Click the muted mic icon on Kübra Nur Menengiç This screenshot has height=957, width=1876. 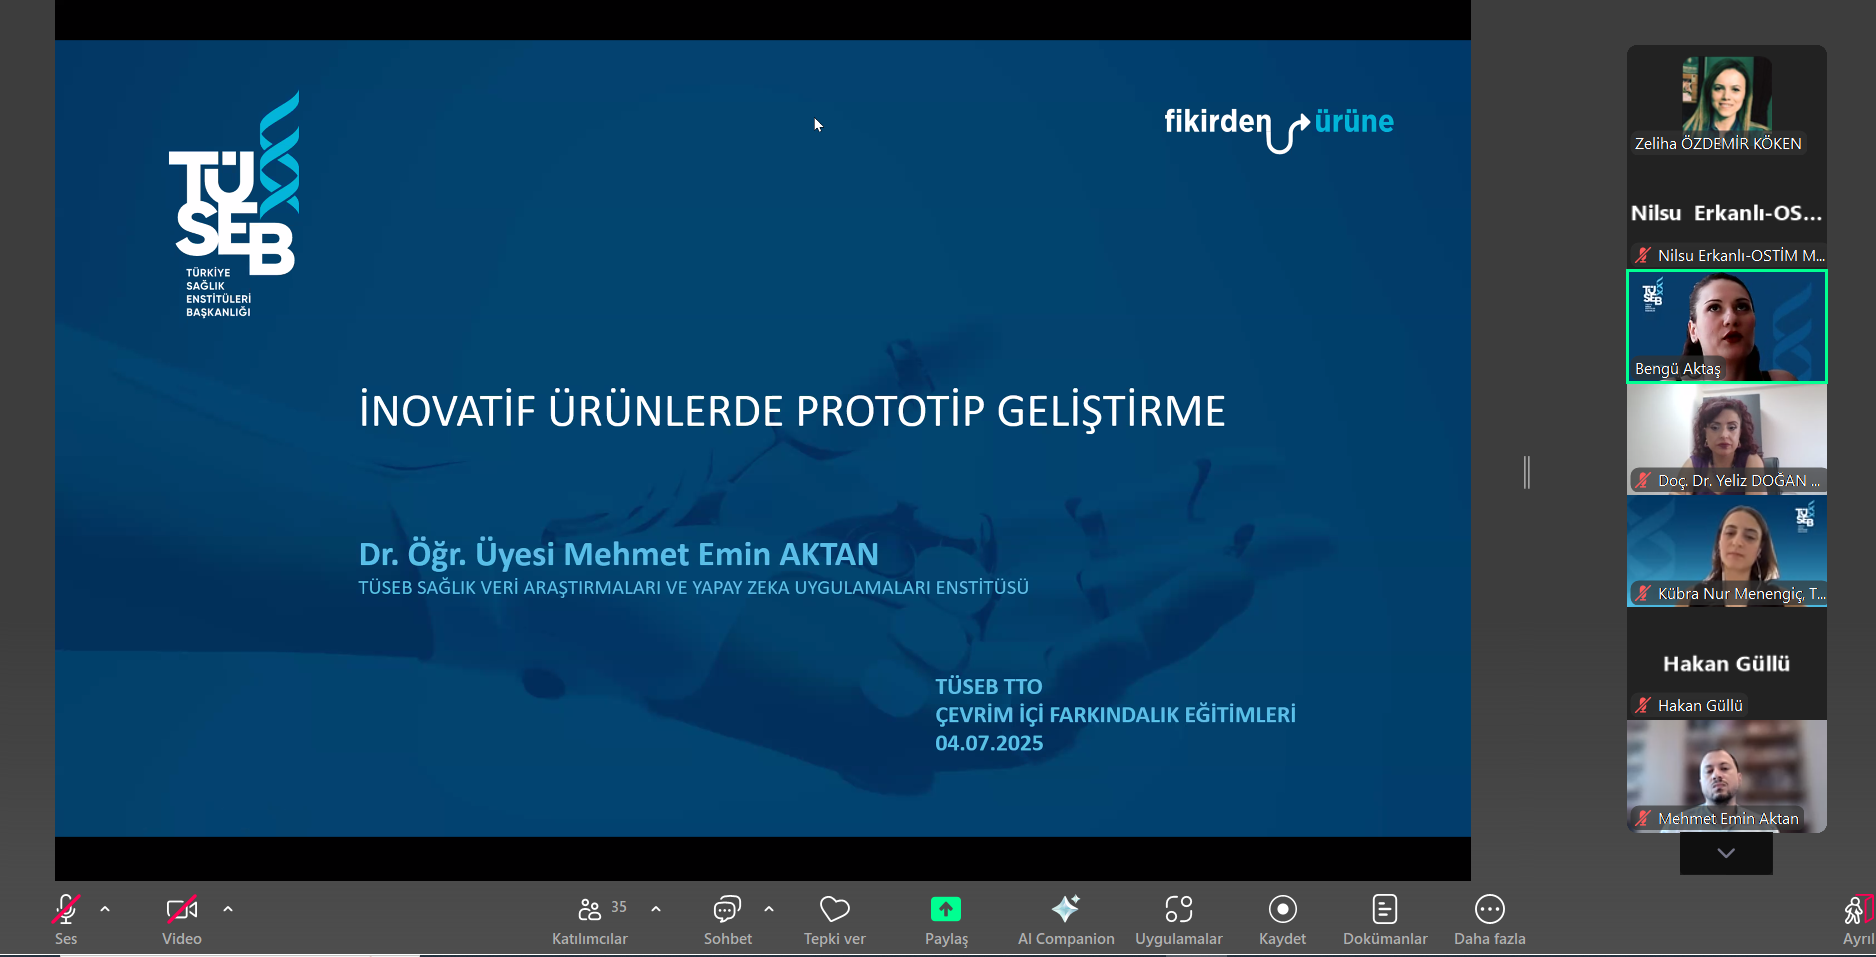[1643, 593]
